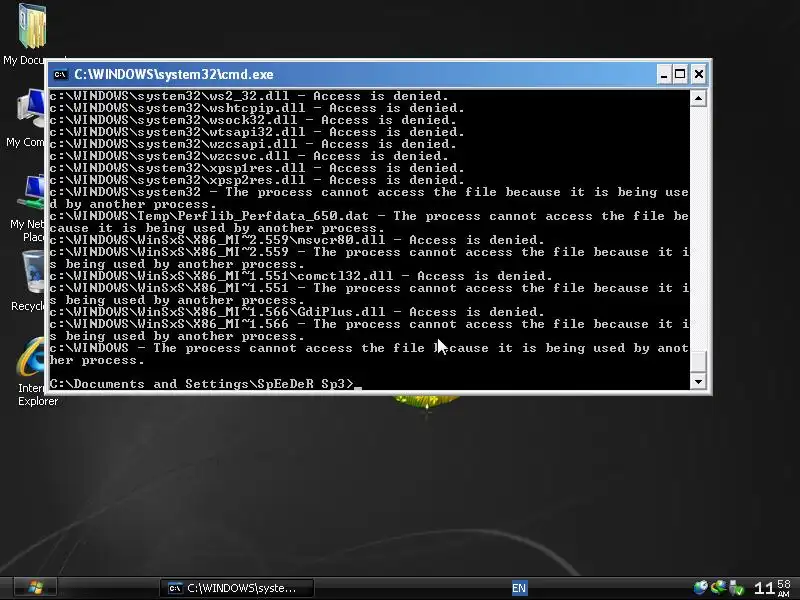Click the scrollbar down arrow in cmd window
Viewport: 800px width, 600px height.
click(698, 381)
